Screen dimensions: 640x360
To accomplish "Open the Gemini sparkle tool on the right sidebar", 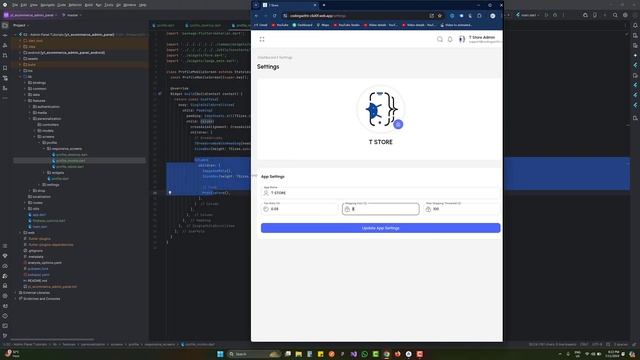I will [635, 55].
